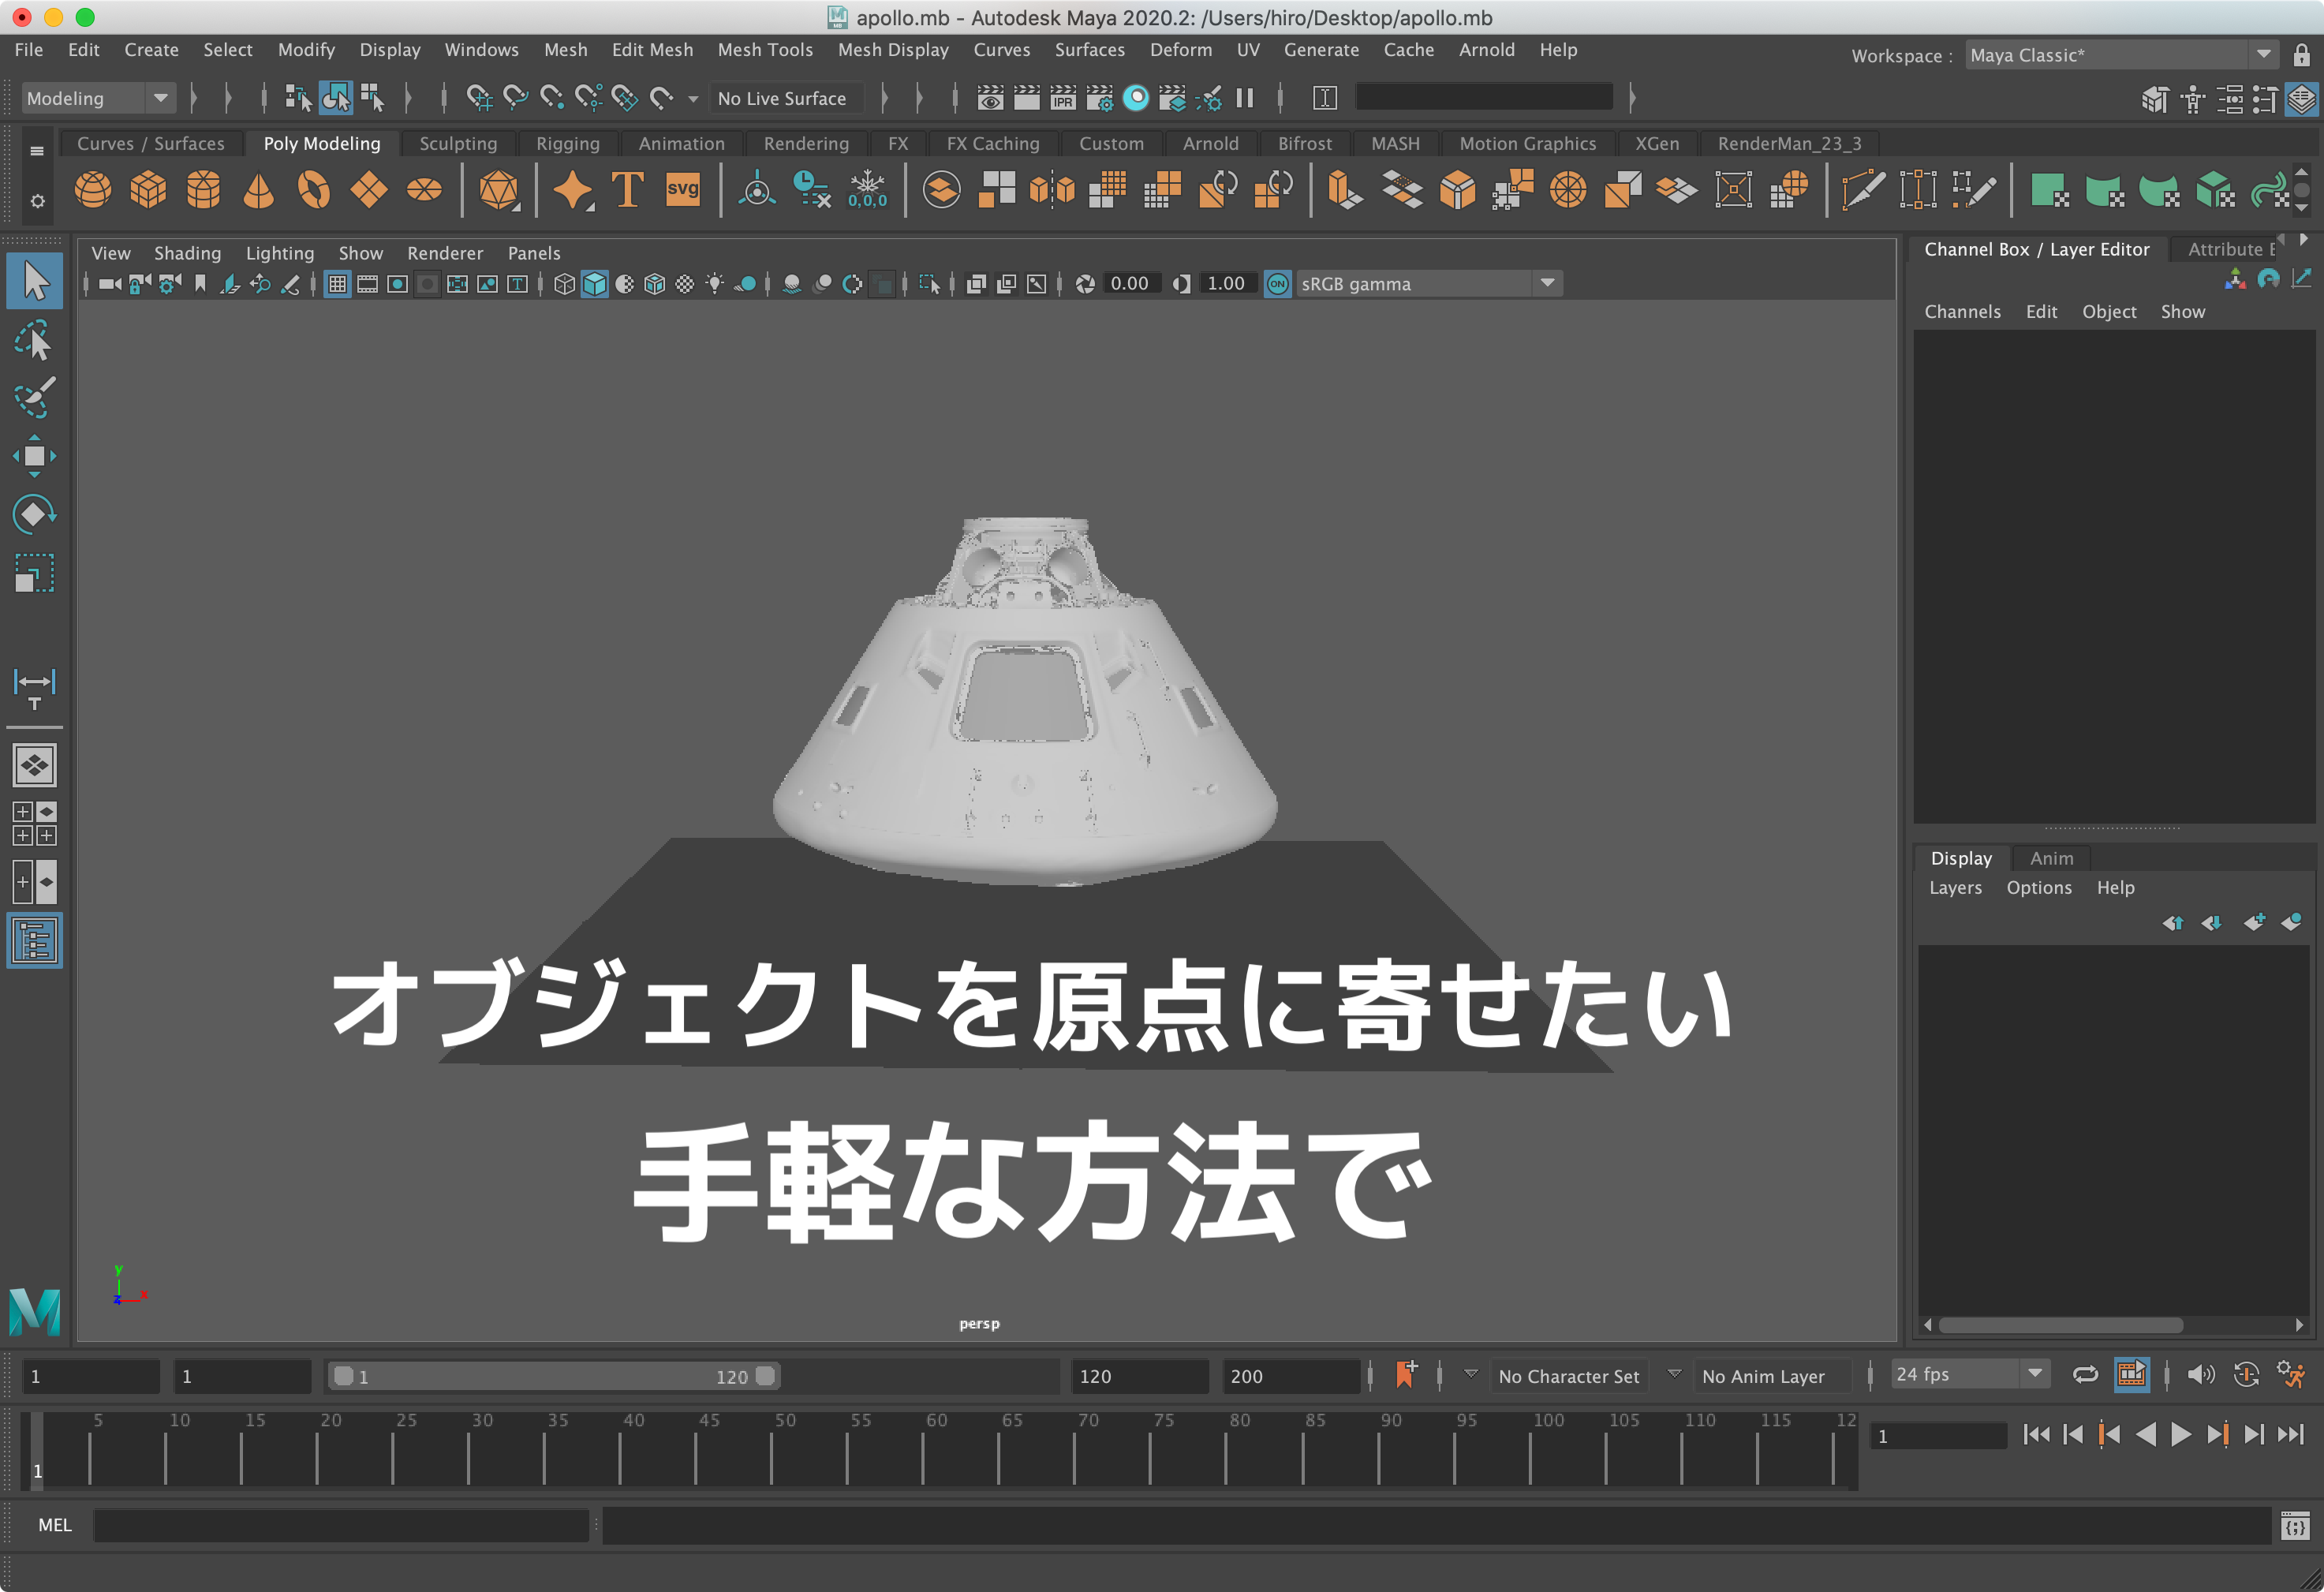The height and width of the screenshot is (1592, 2324).
Task: Toggle color management ON button
Action: [1277, 284]
